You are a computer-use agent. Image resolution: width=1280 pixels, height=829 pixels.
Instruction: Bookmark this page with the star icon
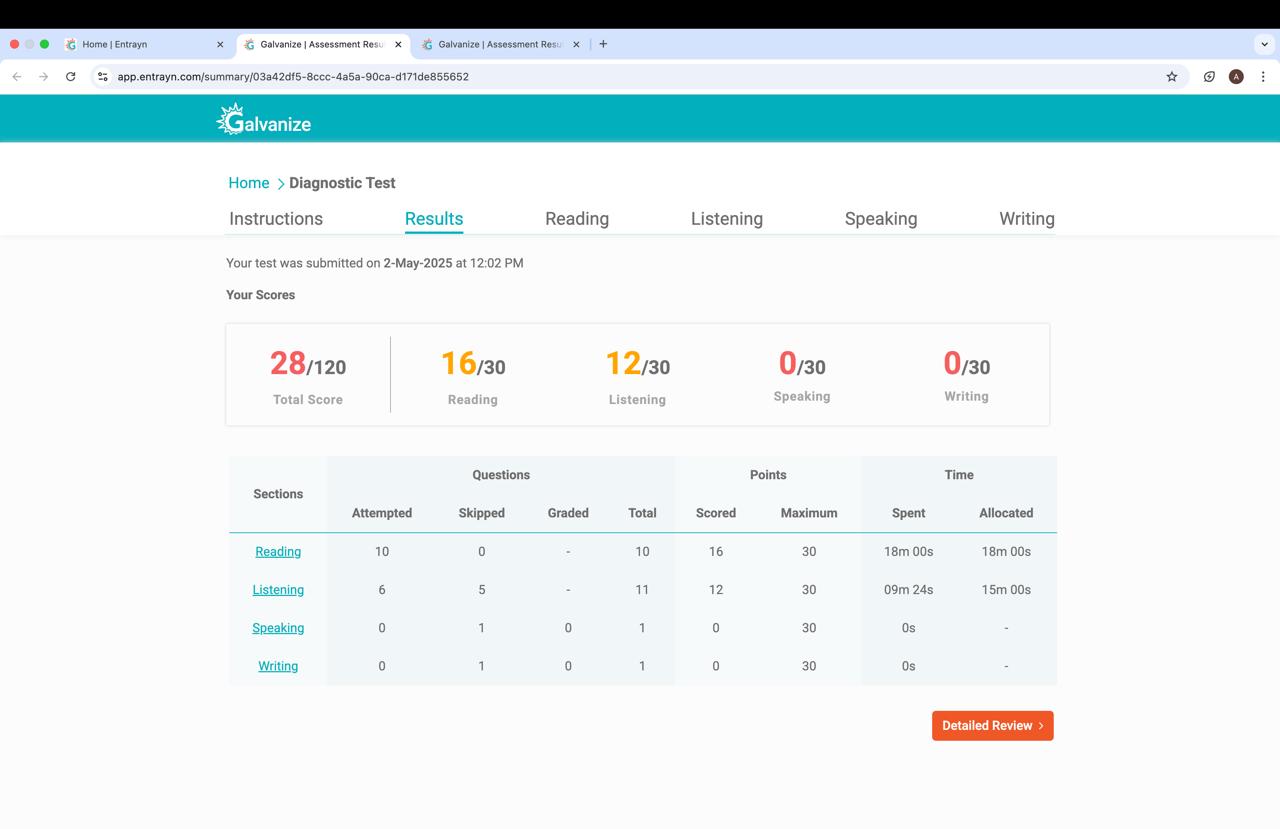1172,76
